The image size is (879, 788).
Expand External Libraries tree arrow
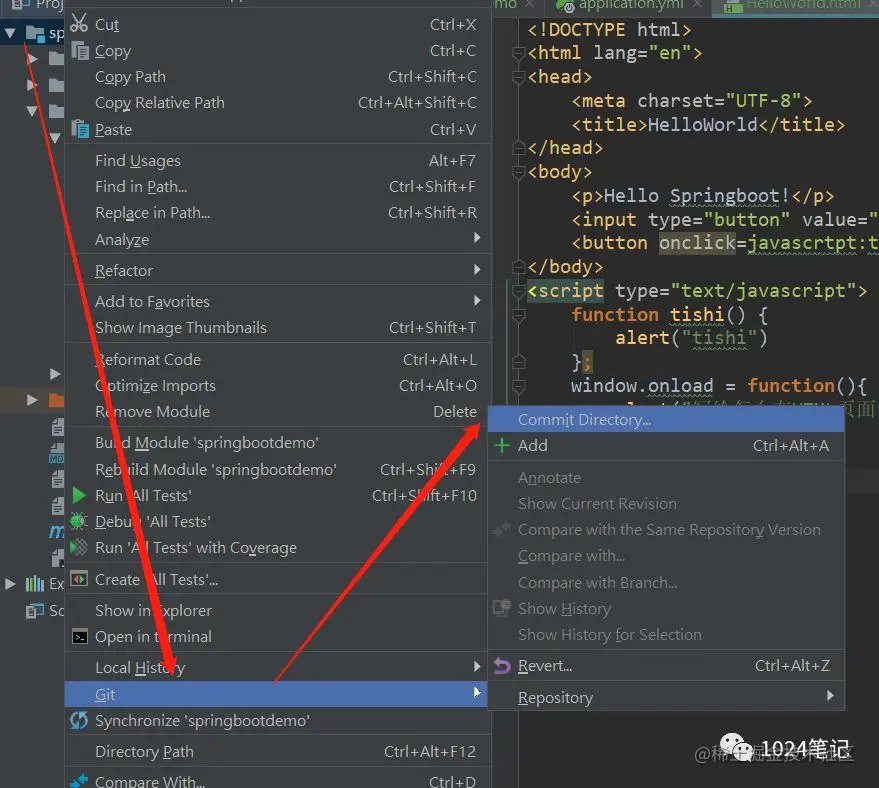click(x=10, y=584)
